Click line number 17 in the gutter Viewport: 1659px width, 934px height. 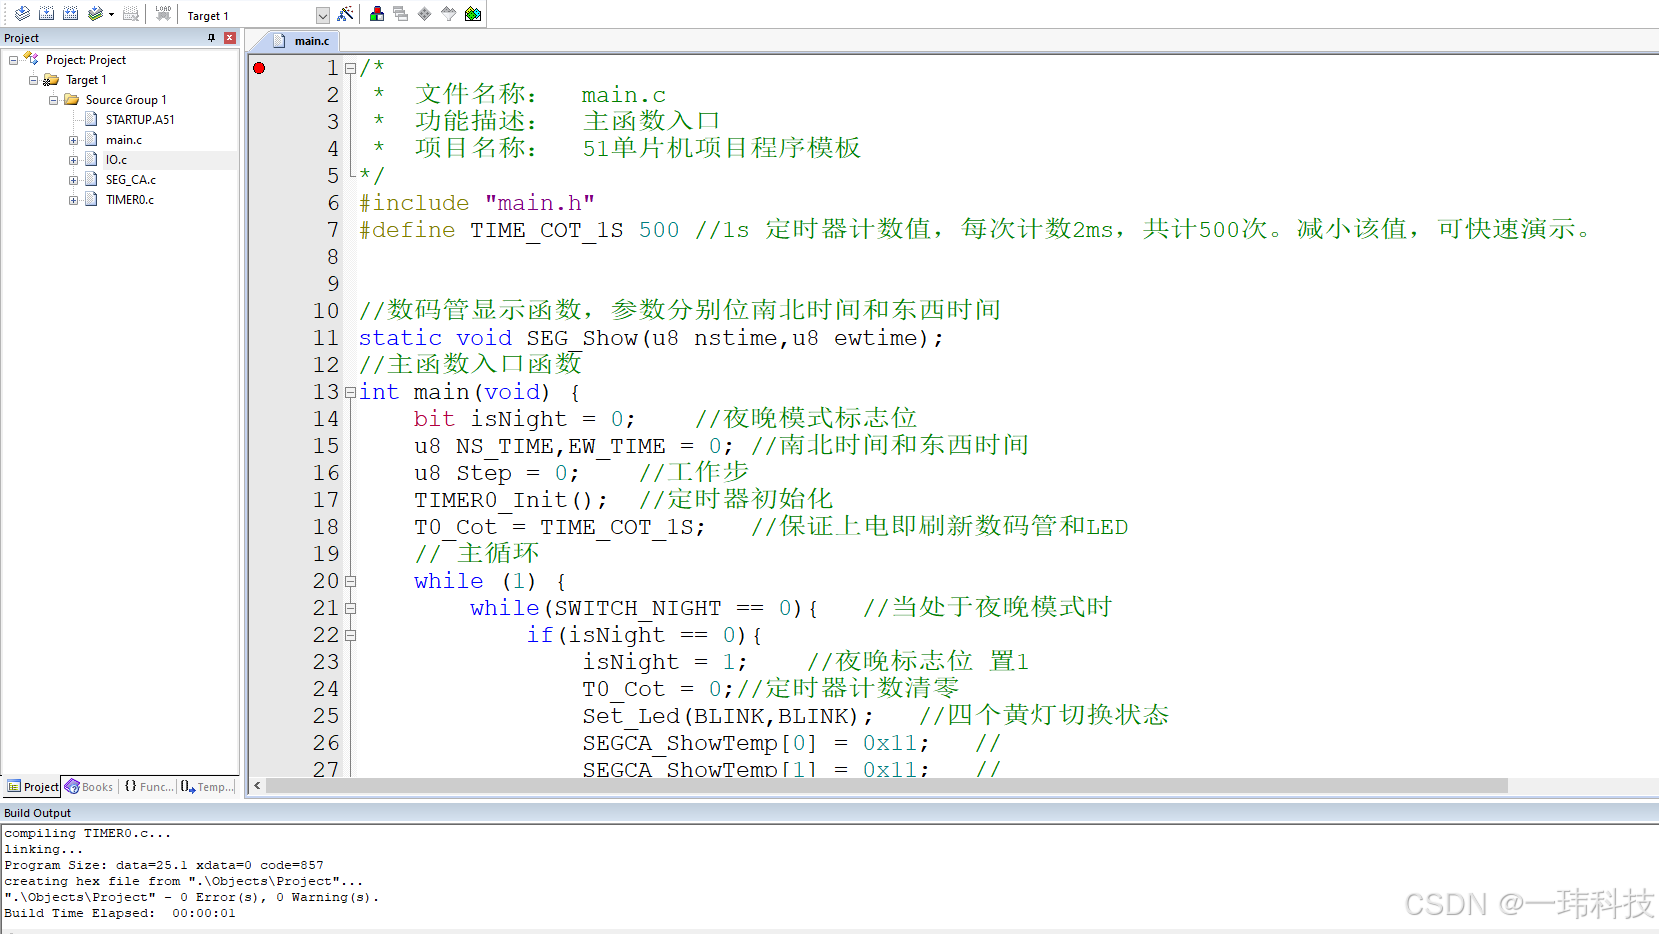(x=326, y=500)
